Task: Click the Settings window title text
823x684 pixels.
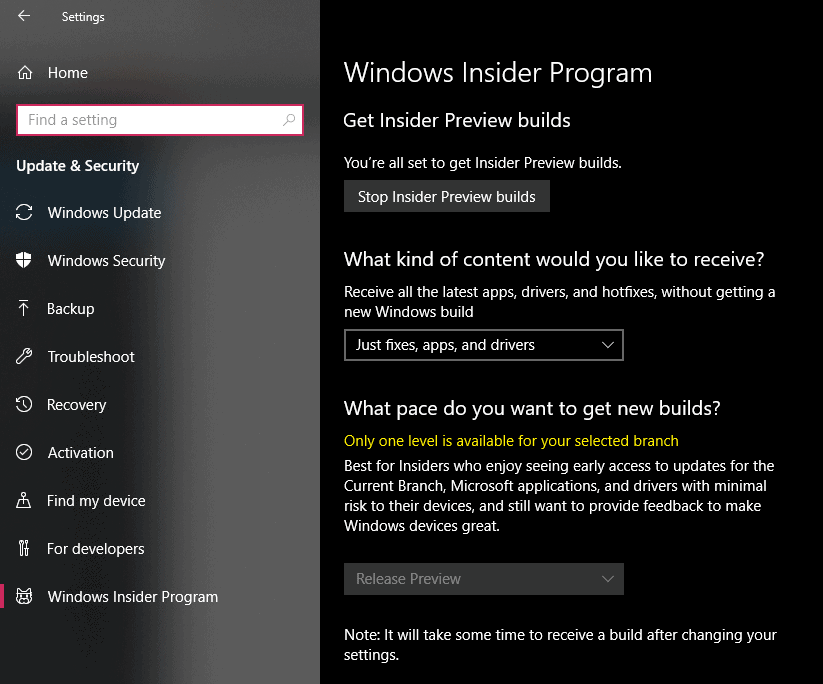Action: click(83, 17)
